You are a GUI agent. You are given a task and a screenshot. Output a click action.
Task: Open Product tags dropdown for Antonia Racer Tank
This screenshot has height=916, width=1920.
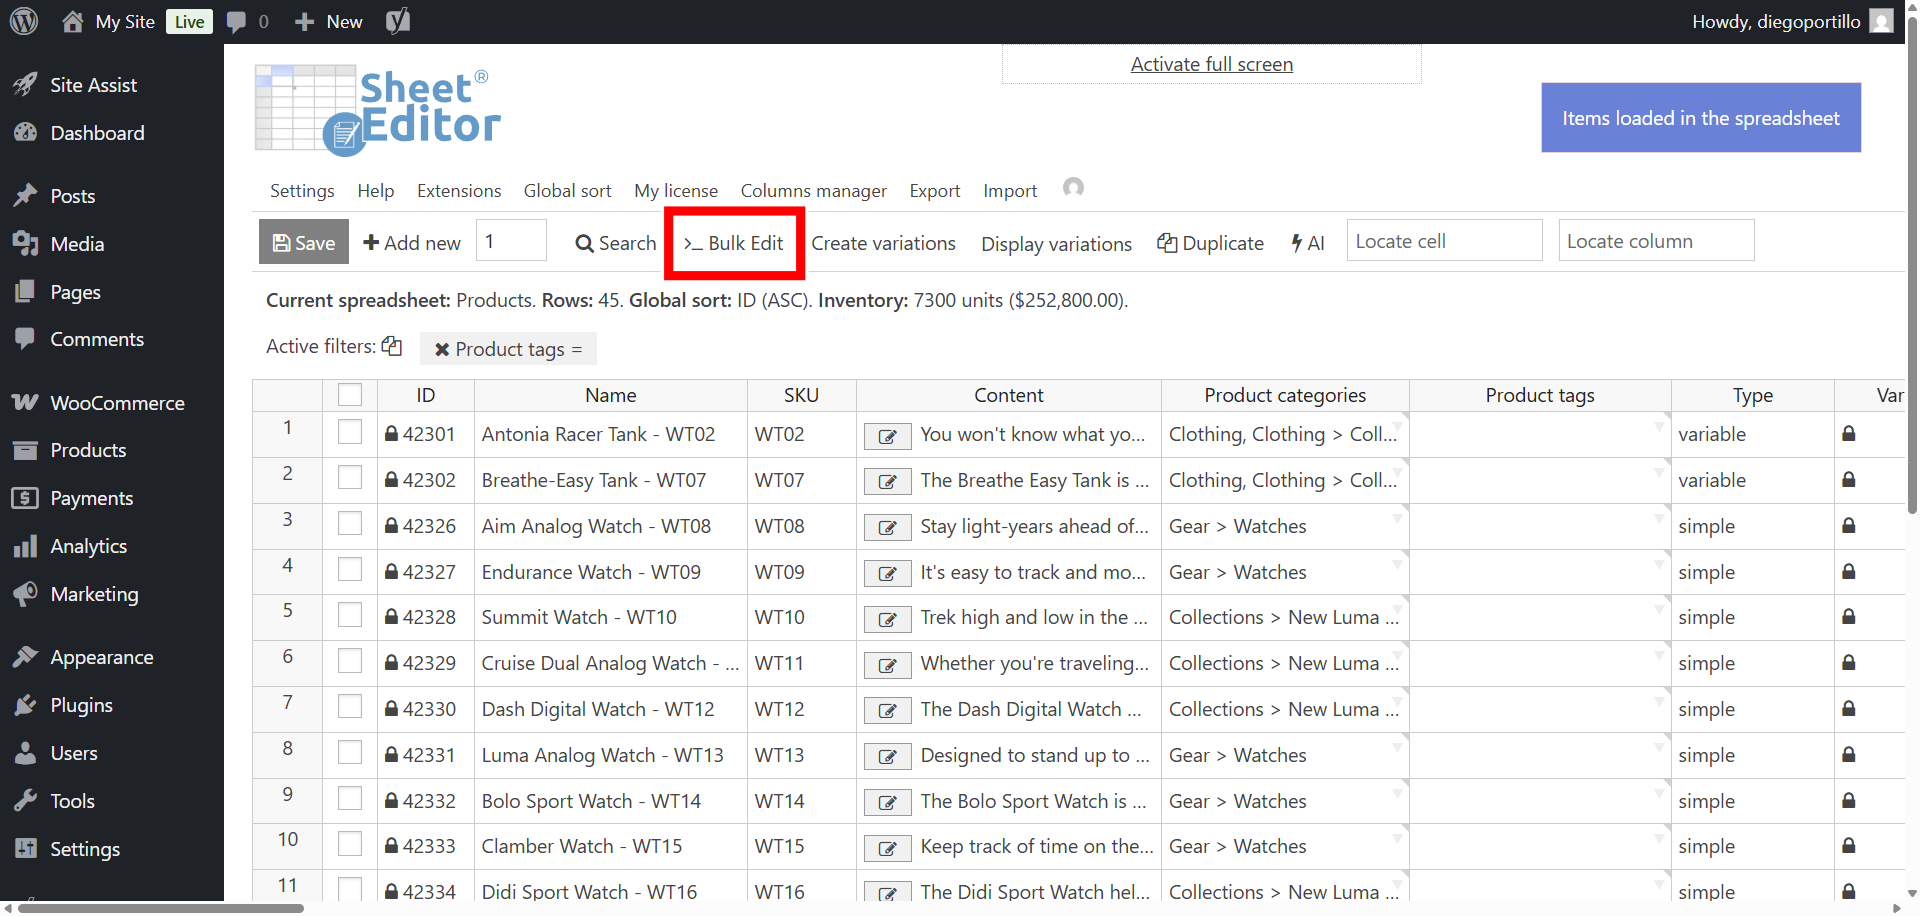tap(1659, 425)
